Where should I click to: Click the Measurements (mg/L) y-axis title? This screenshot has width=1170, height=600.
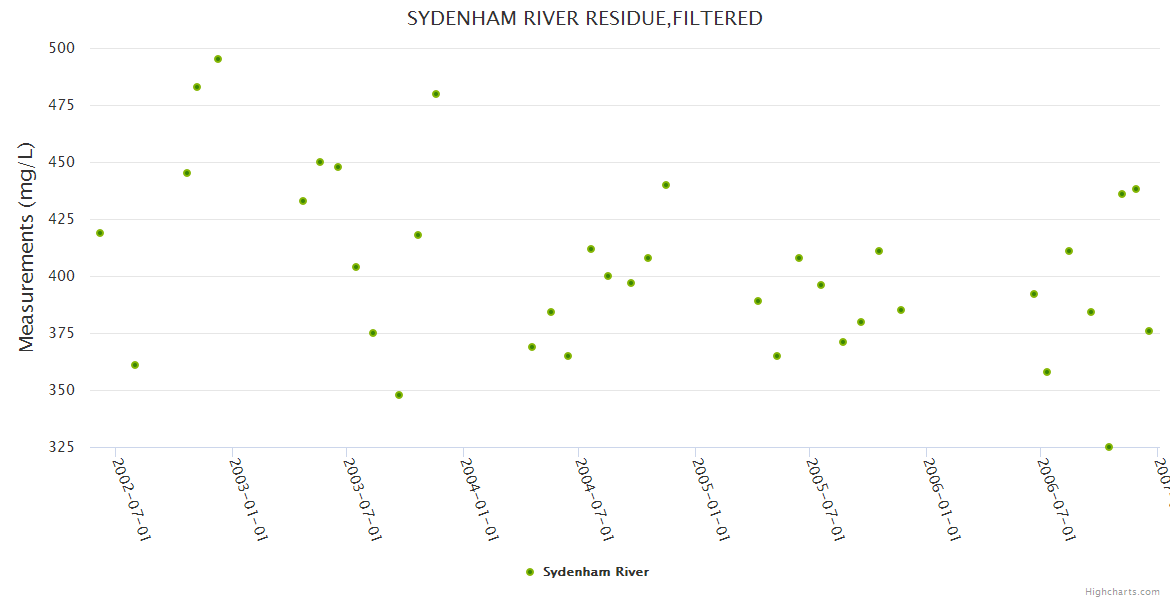[x=27, y=247]
